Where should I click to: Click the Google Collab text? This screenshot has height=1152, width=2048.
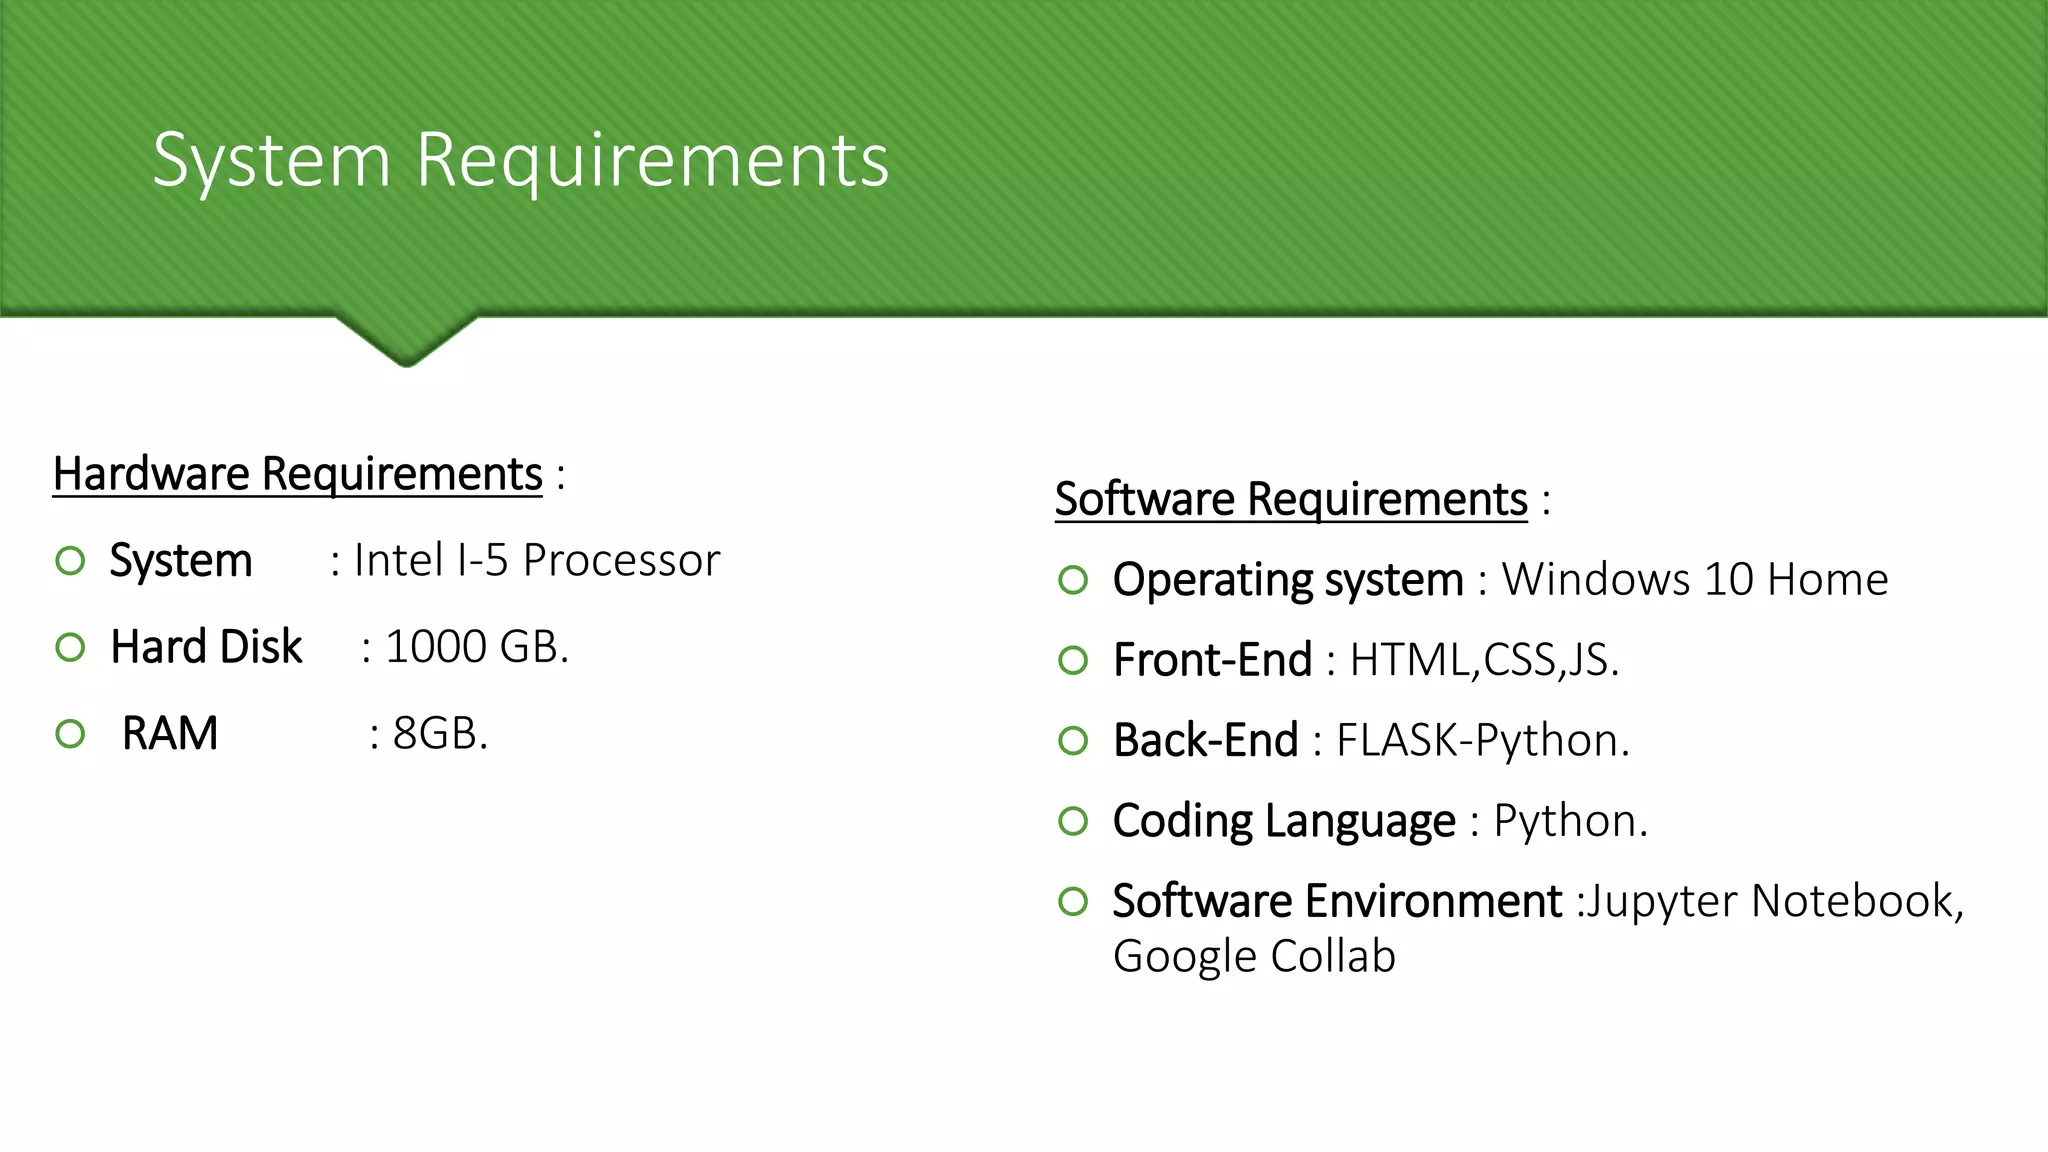1254,957
